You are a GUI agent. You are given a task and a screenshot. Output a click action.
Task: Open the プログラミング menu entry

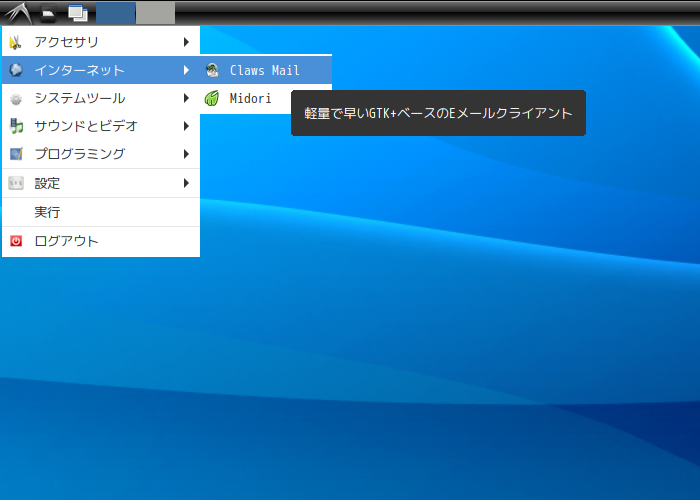tap(101, 154)
